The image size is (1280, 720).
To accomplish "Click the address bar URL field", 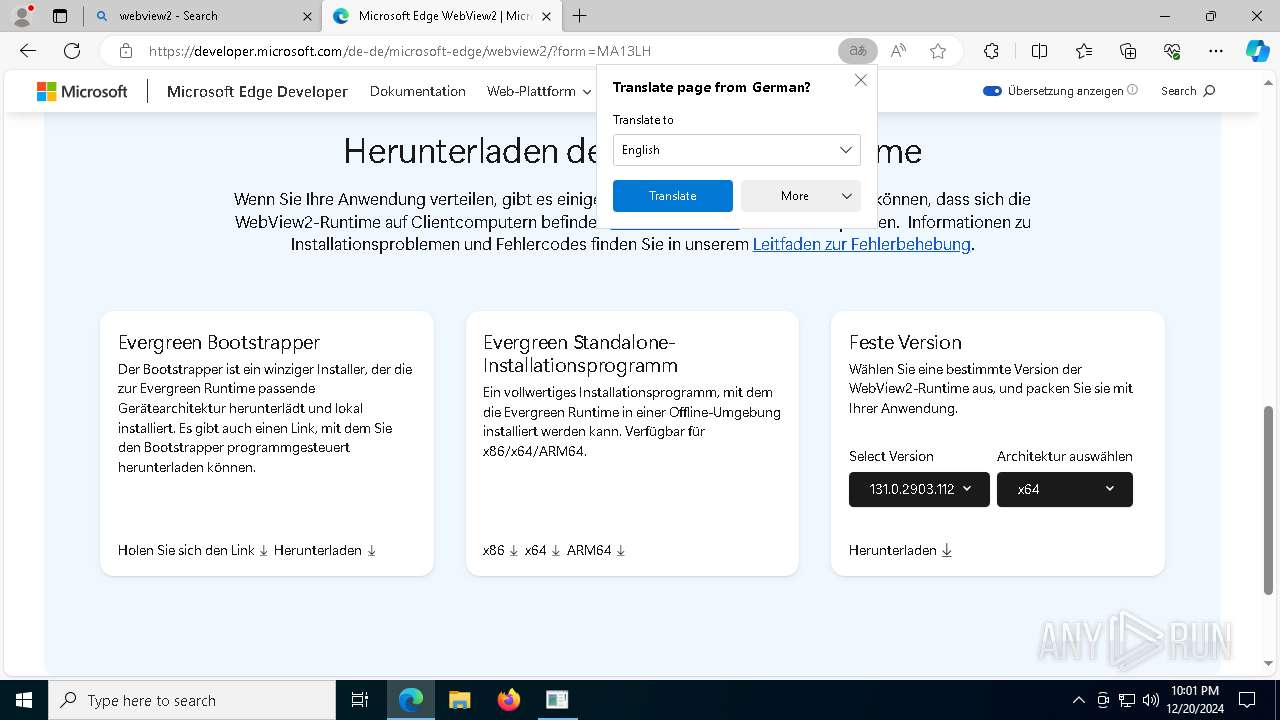I will 487,51.
